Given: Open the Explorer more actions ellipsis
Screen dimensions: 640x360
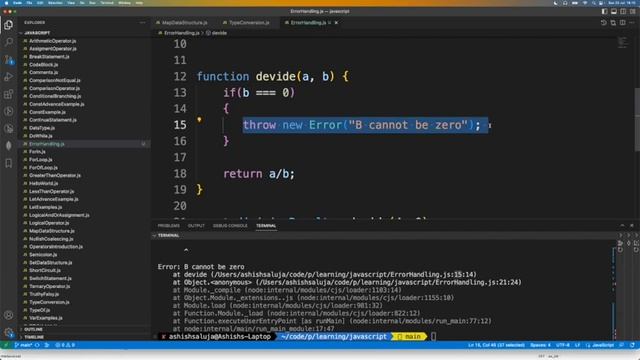Looking at the screenshot, I should [x=142, y=23].
